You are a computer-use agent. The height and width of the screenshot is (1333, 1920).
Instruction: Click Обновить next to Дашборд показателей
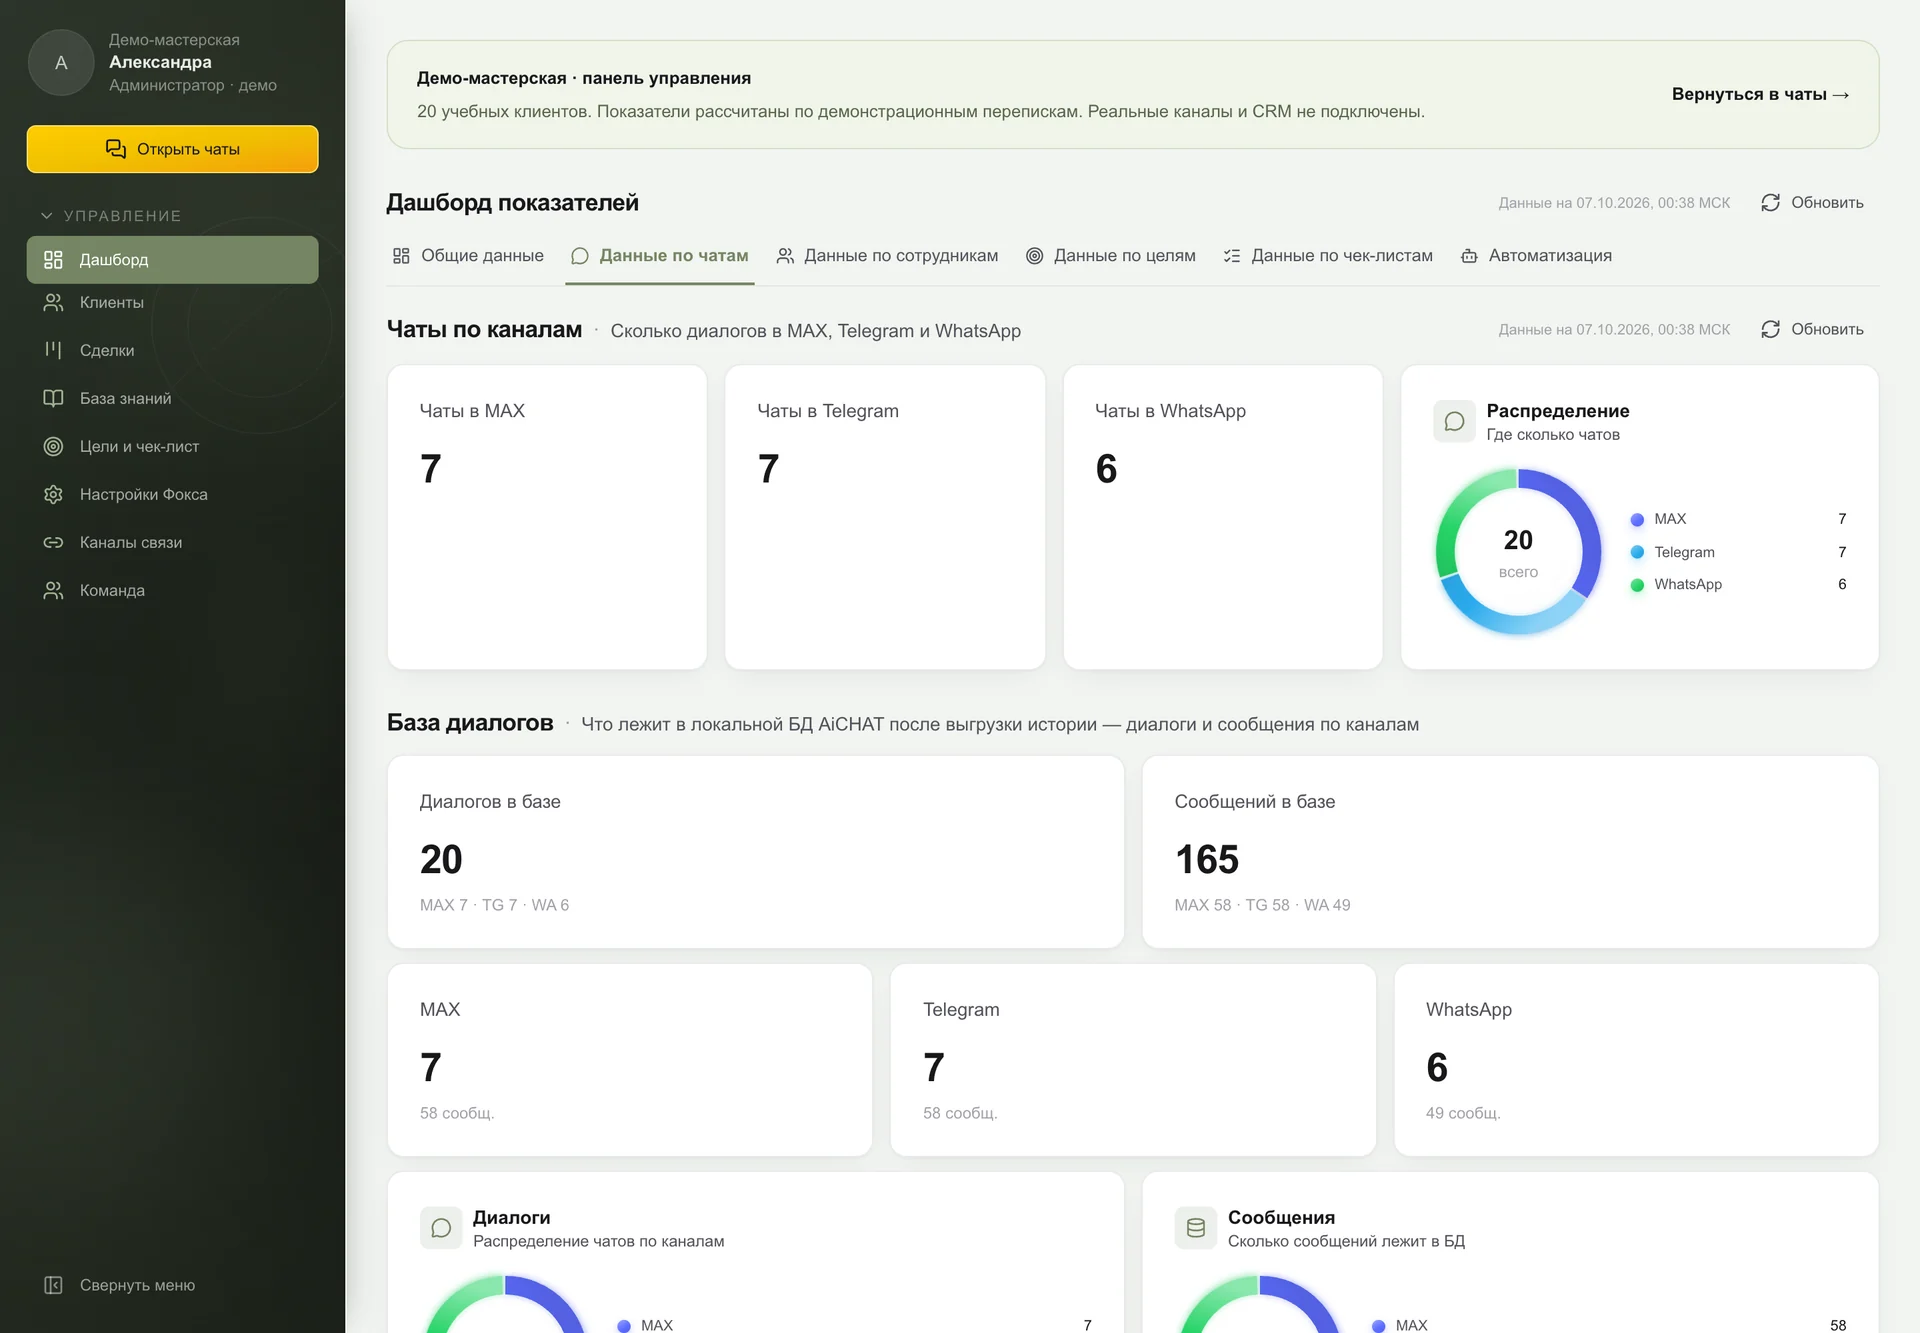1812,203
